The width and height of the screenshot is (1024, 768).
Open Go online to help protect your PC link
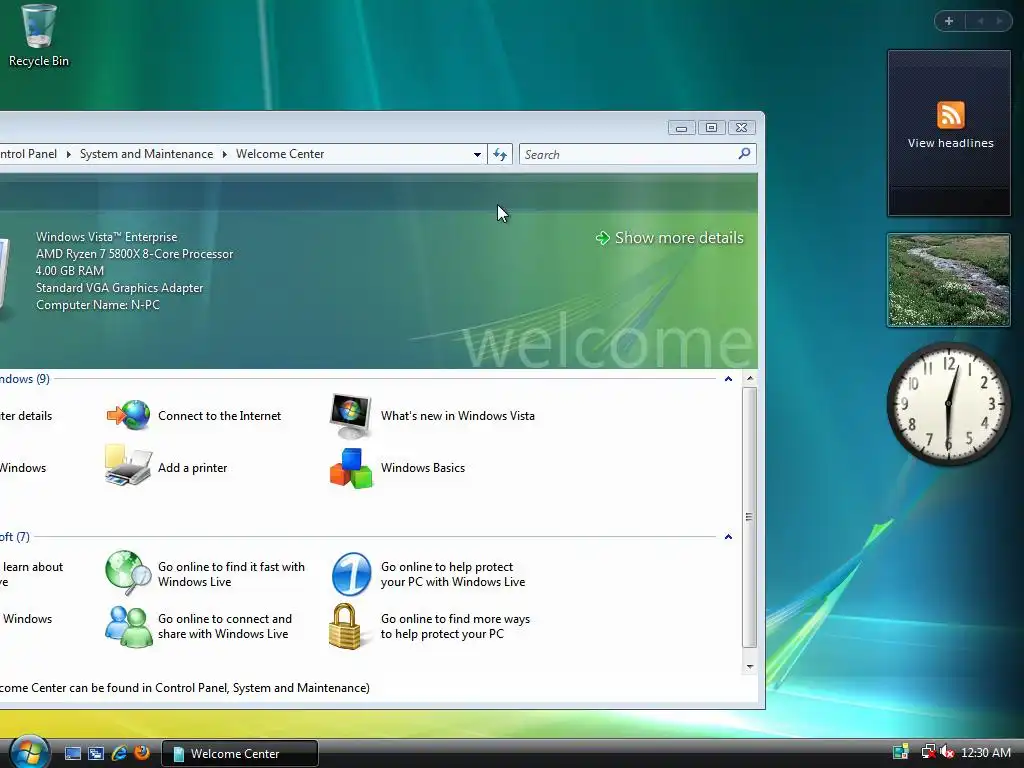[x=453, y=574]
